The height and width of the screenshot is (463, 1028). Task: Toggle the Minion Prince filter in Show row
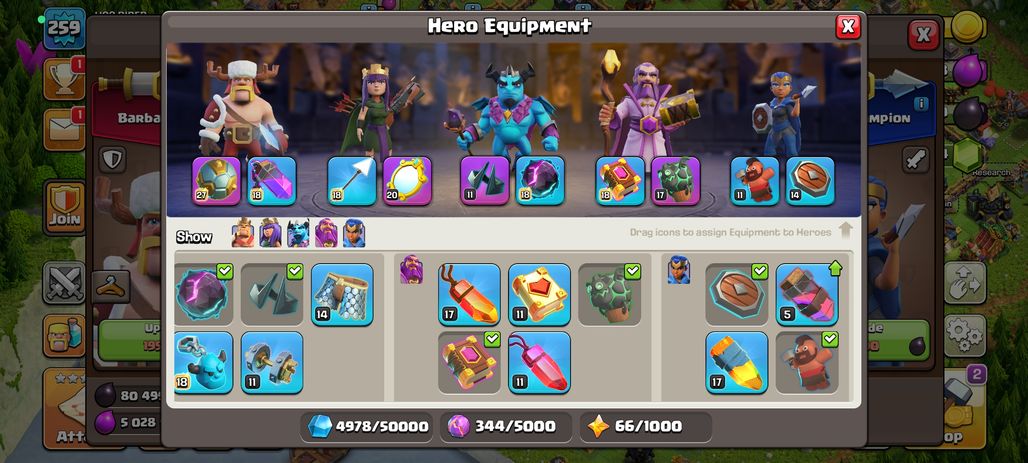[x=298, y=233]
